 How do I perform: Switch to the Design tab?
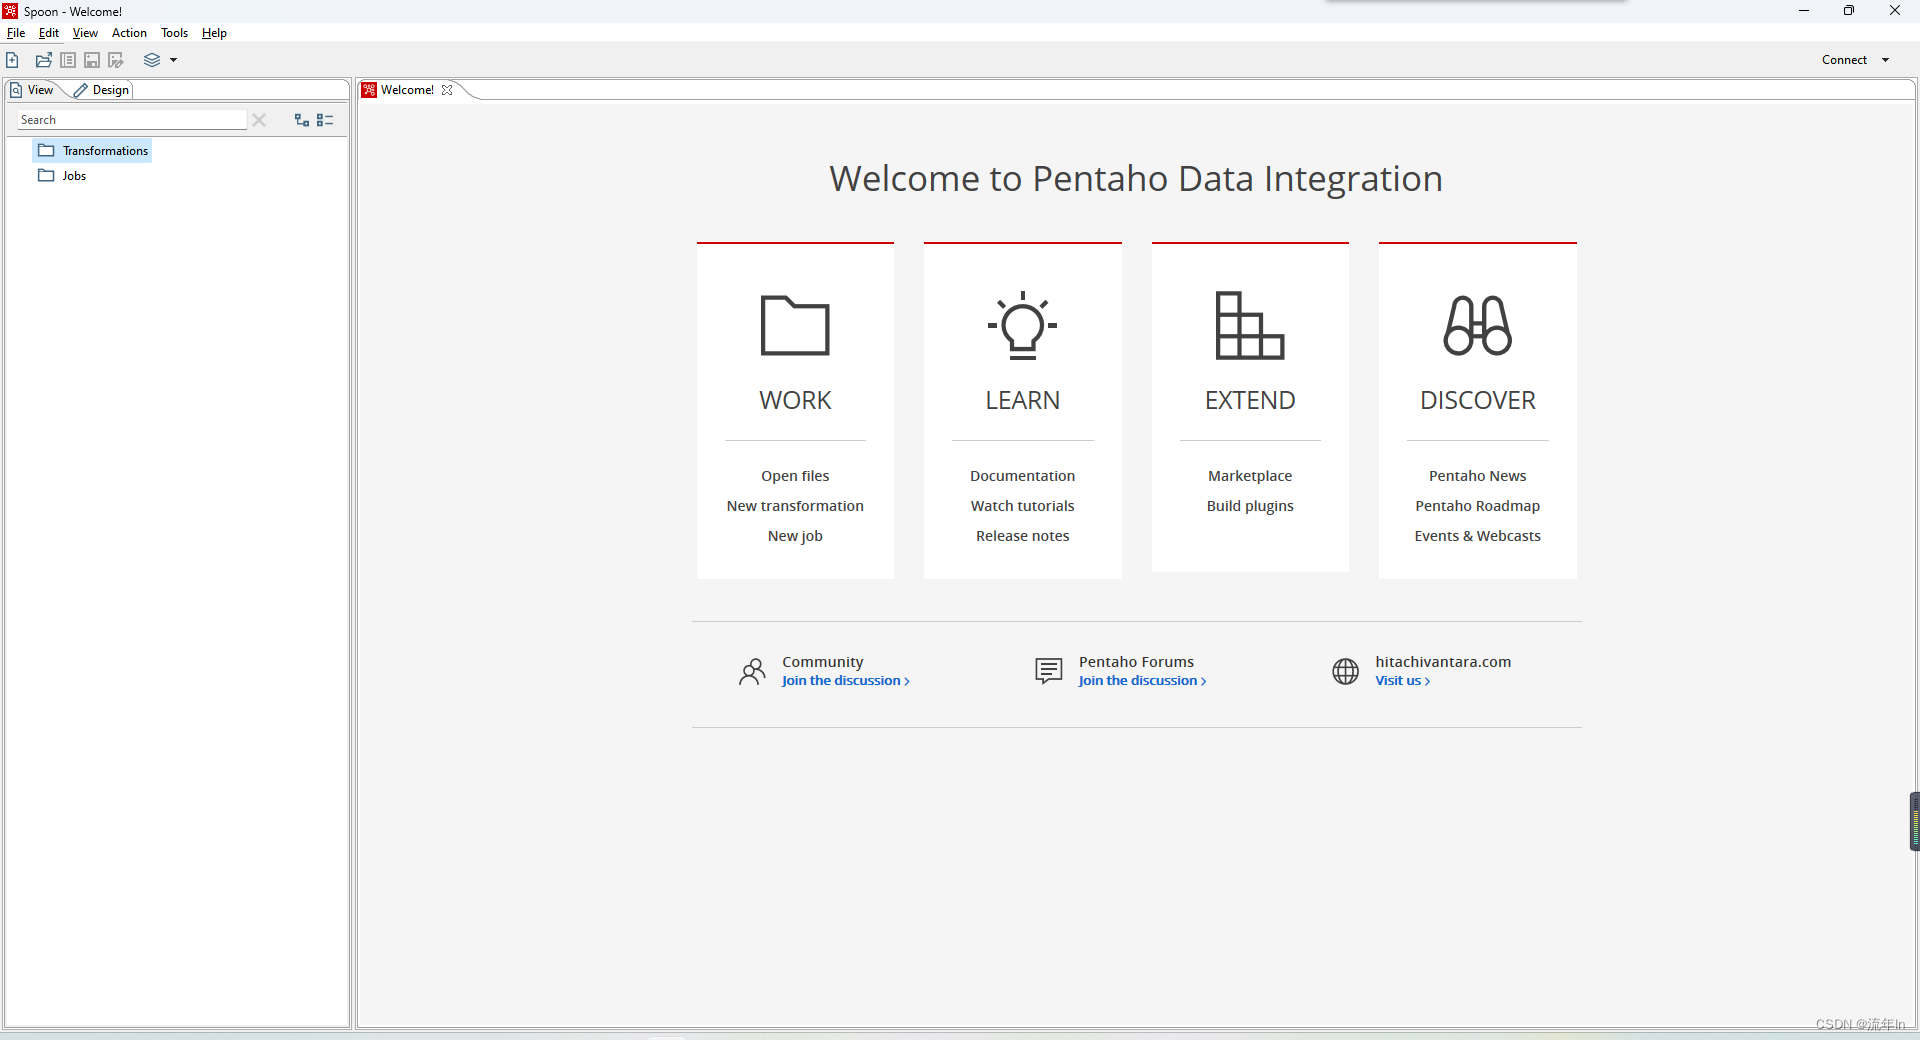click(102, 90)
